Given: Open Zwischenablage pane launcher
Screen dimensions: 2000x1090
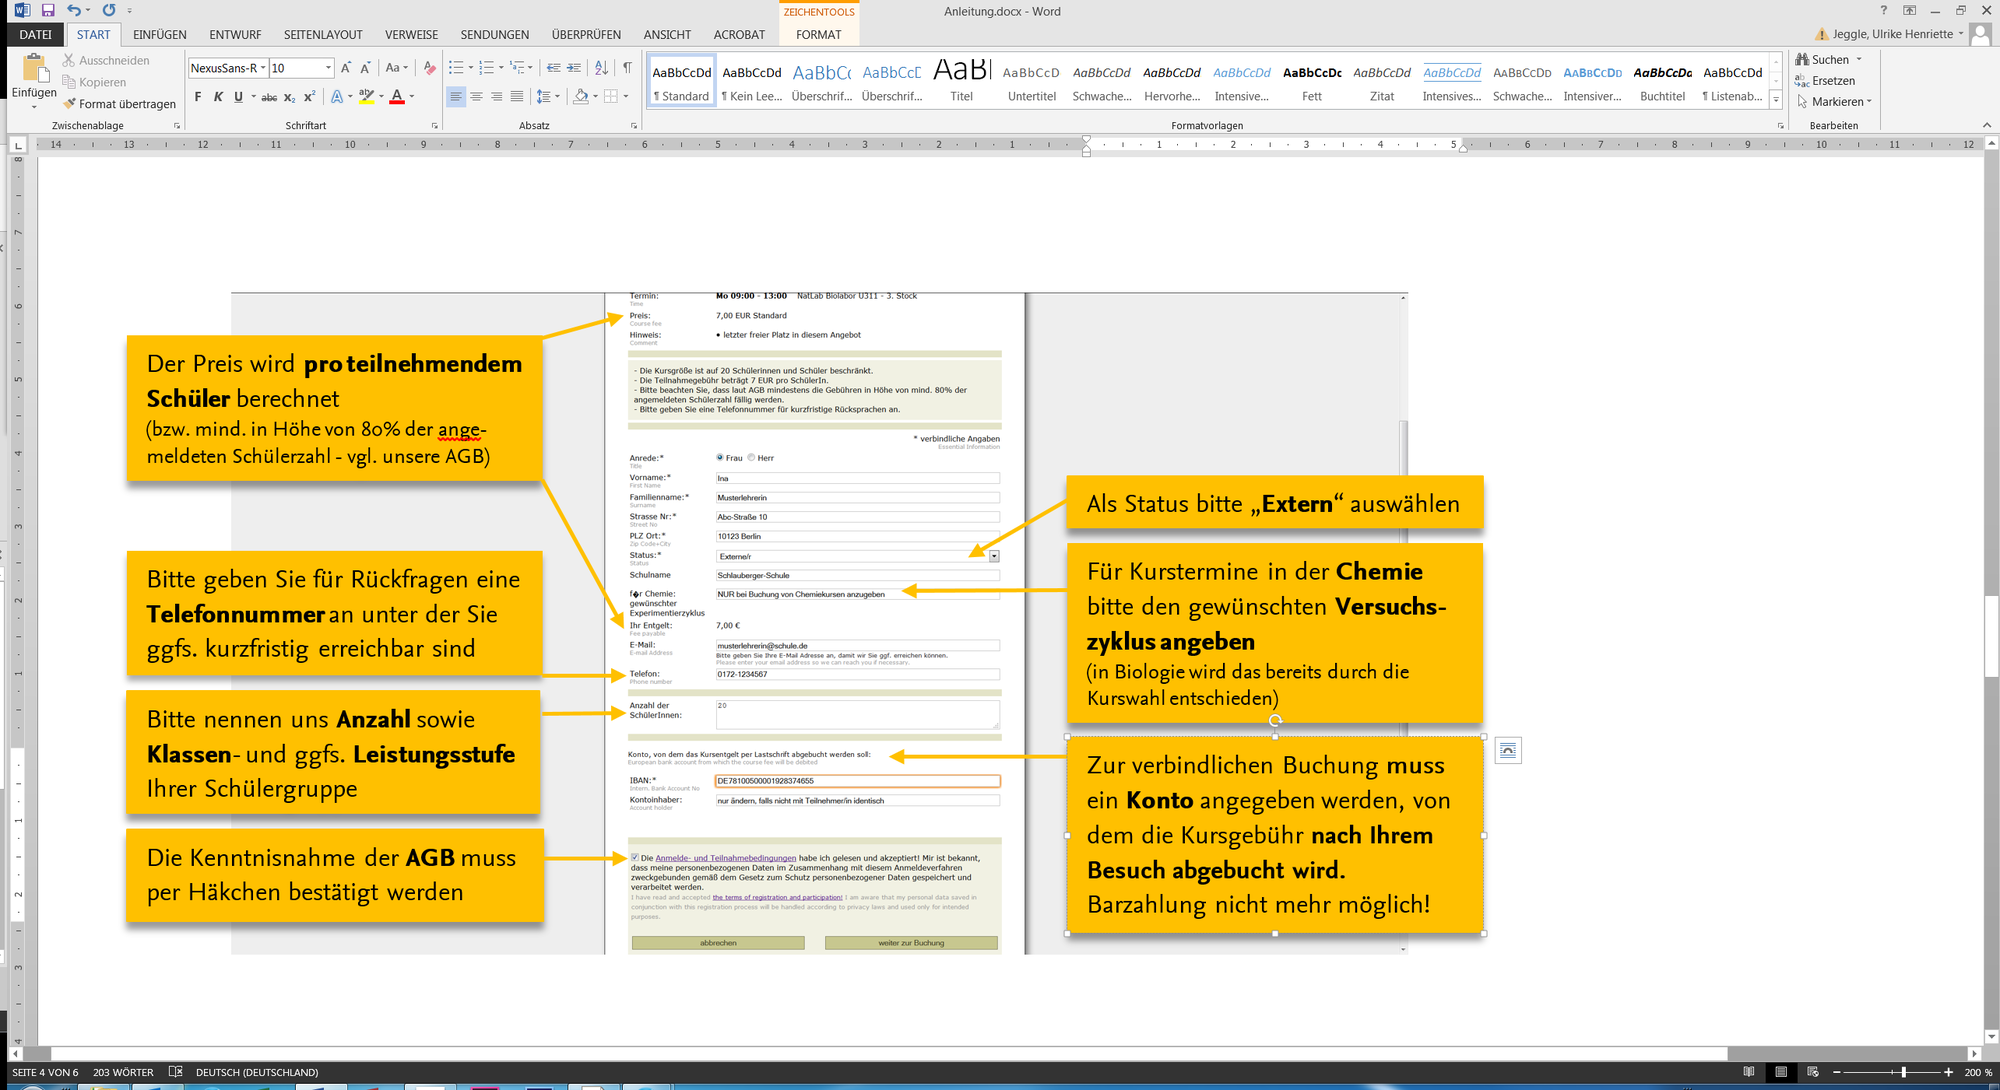Looking at the screenshot, I should coord(177,126).
